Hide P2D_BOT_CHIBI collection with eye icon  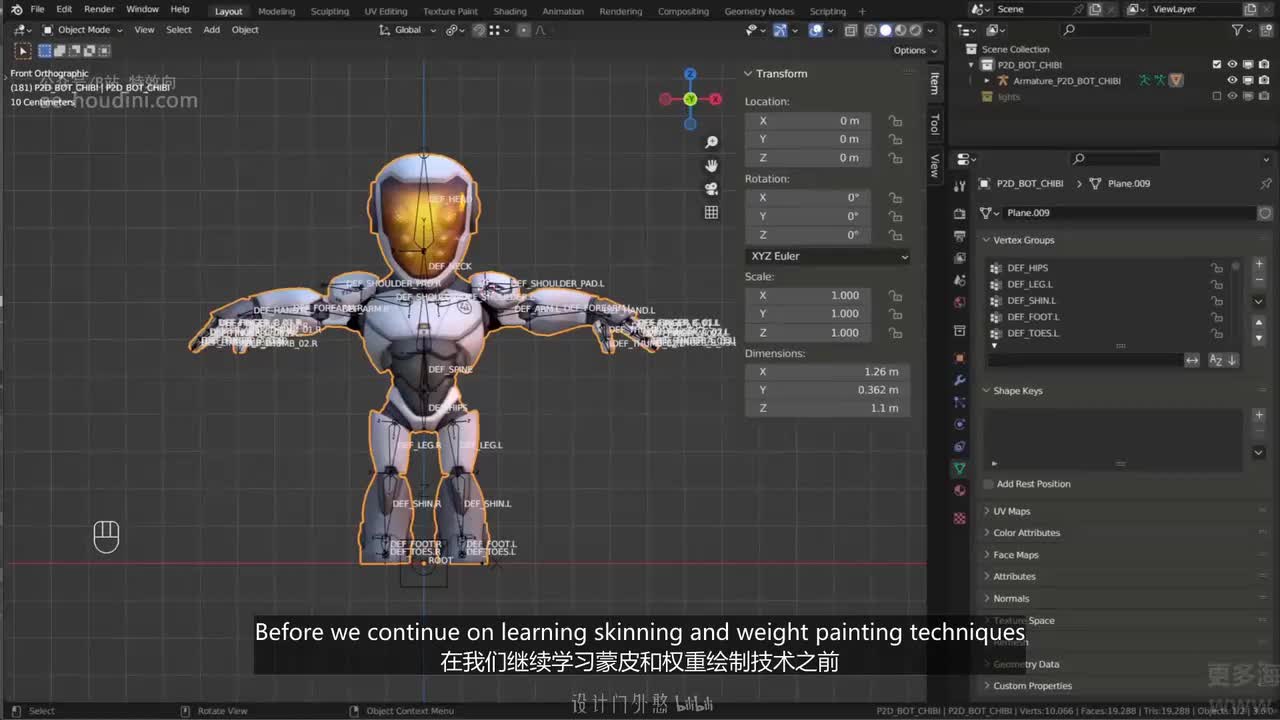pos(1233,64)
